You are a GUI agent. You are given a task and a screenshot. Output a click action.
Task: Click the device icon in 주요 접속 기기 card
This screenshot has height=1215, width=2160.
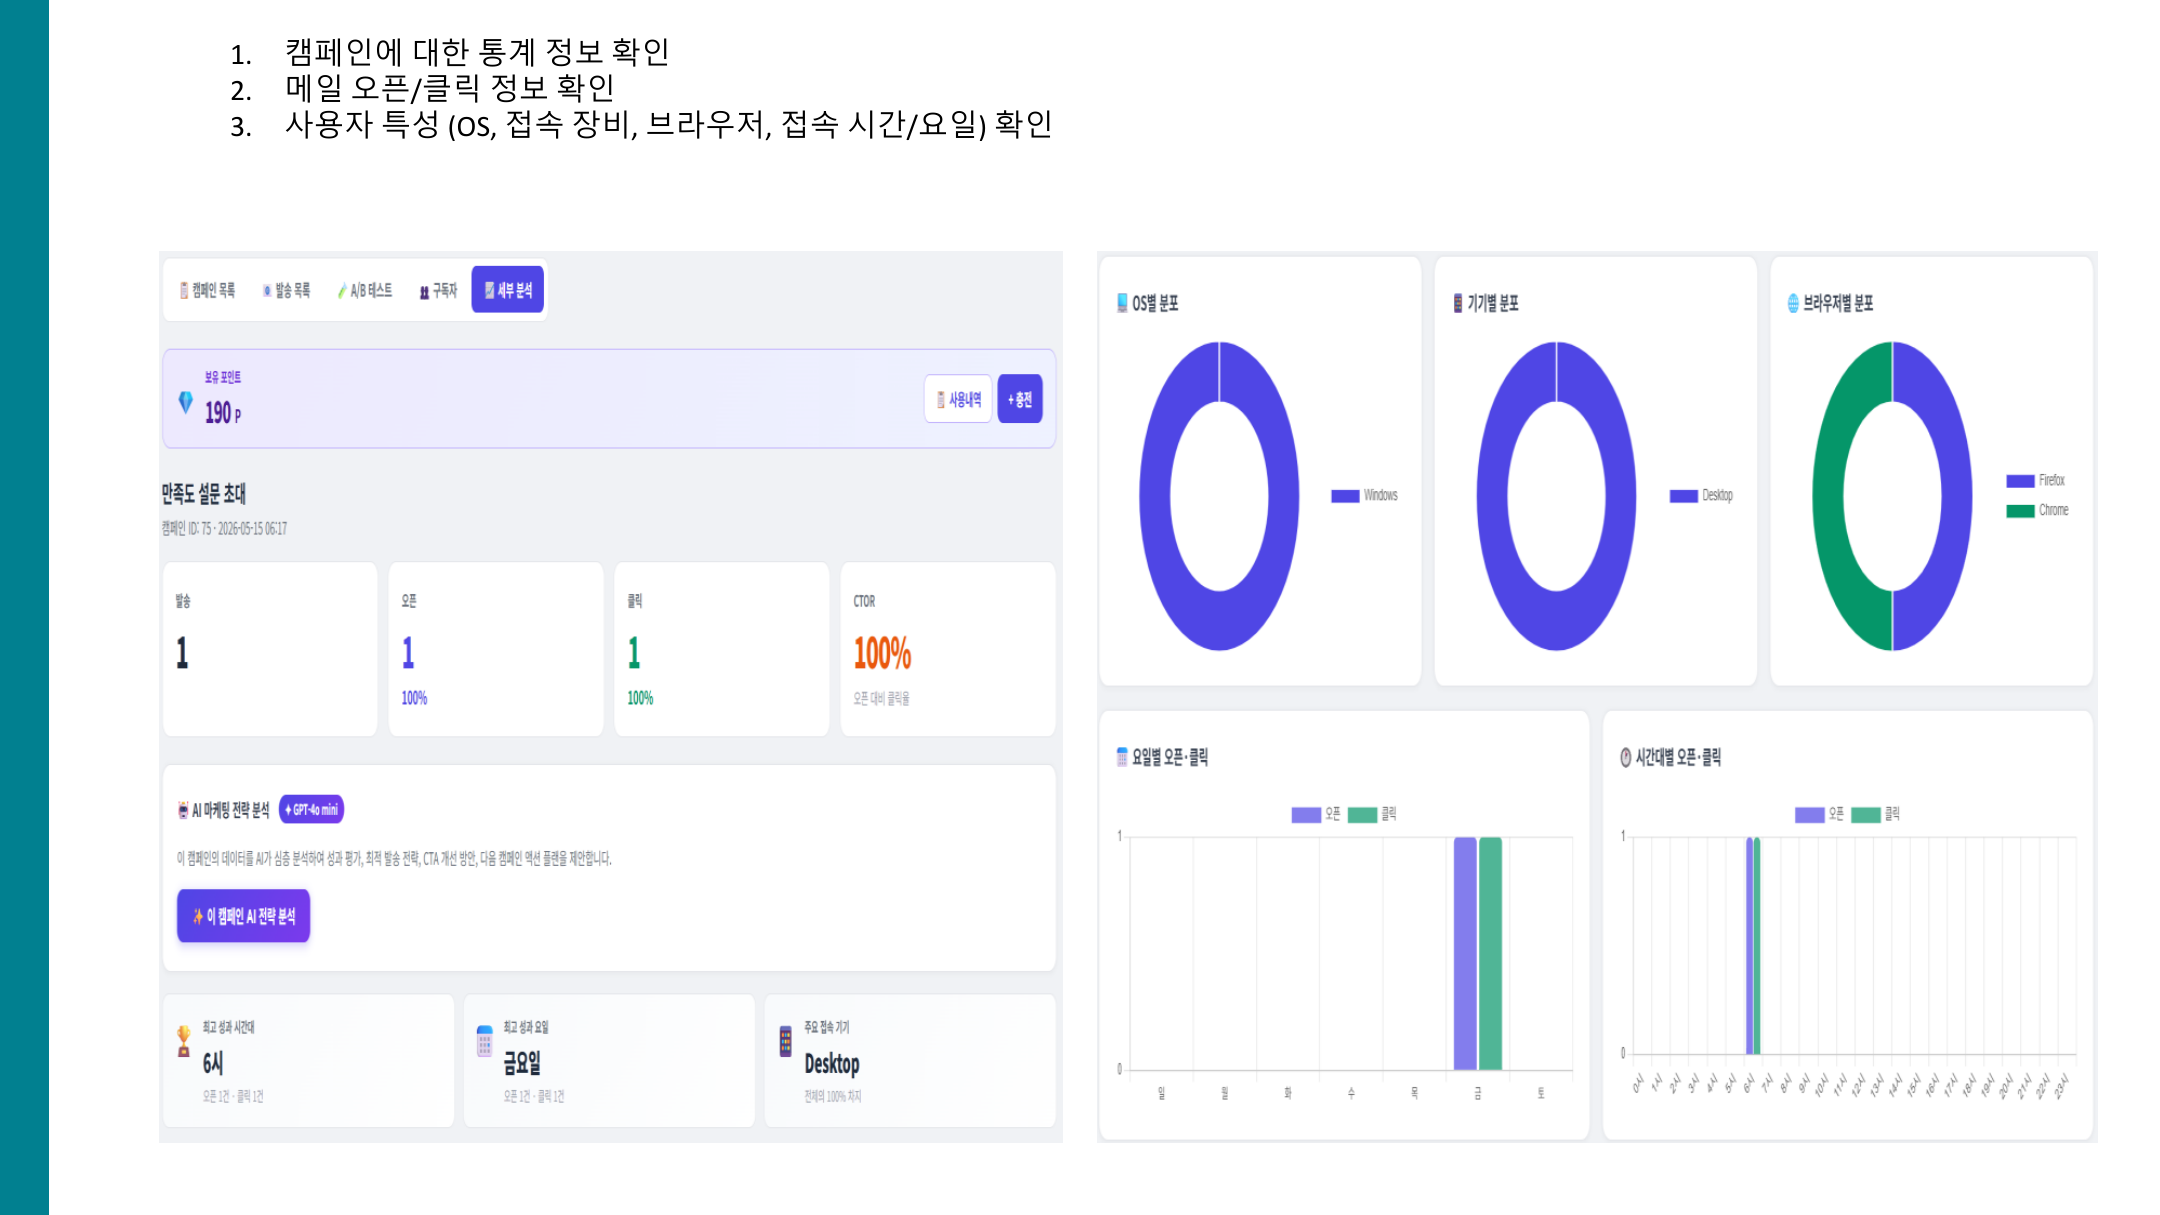pos(786,1041)
